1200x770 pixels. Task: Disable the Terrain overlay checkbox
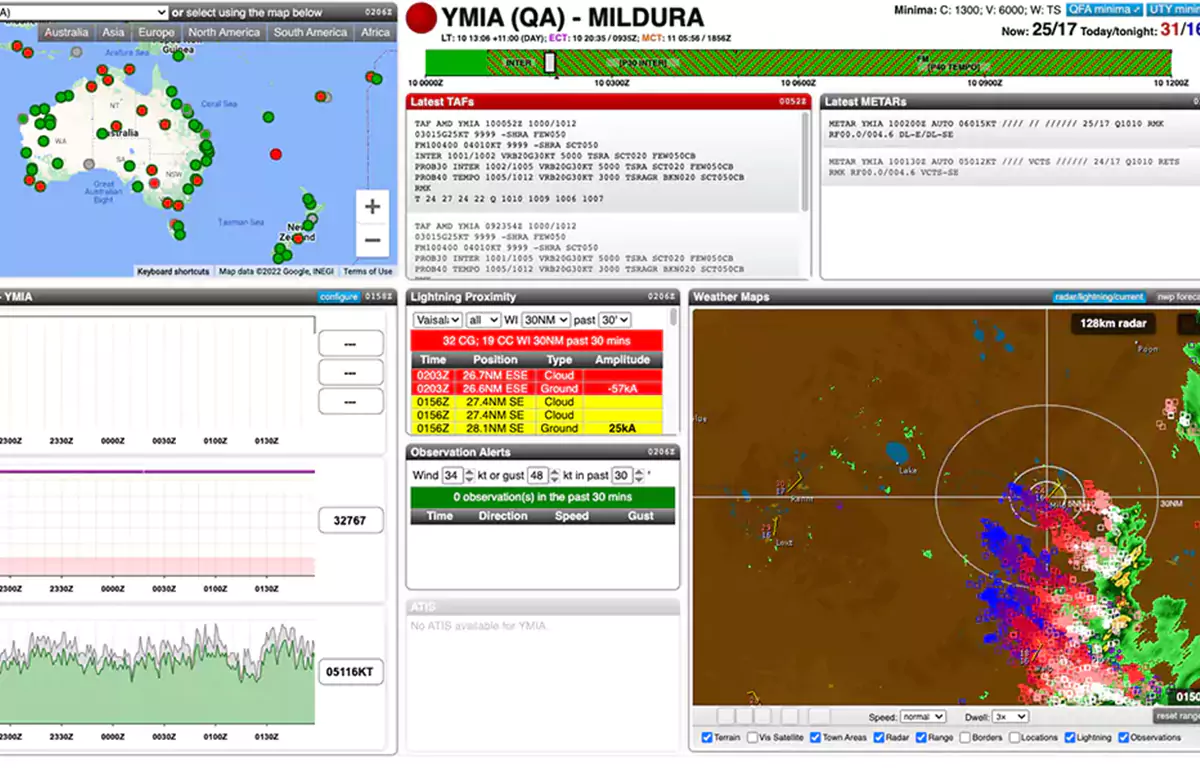pyautogui.click(x=707, y=738)
